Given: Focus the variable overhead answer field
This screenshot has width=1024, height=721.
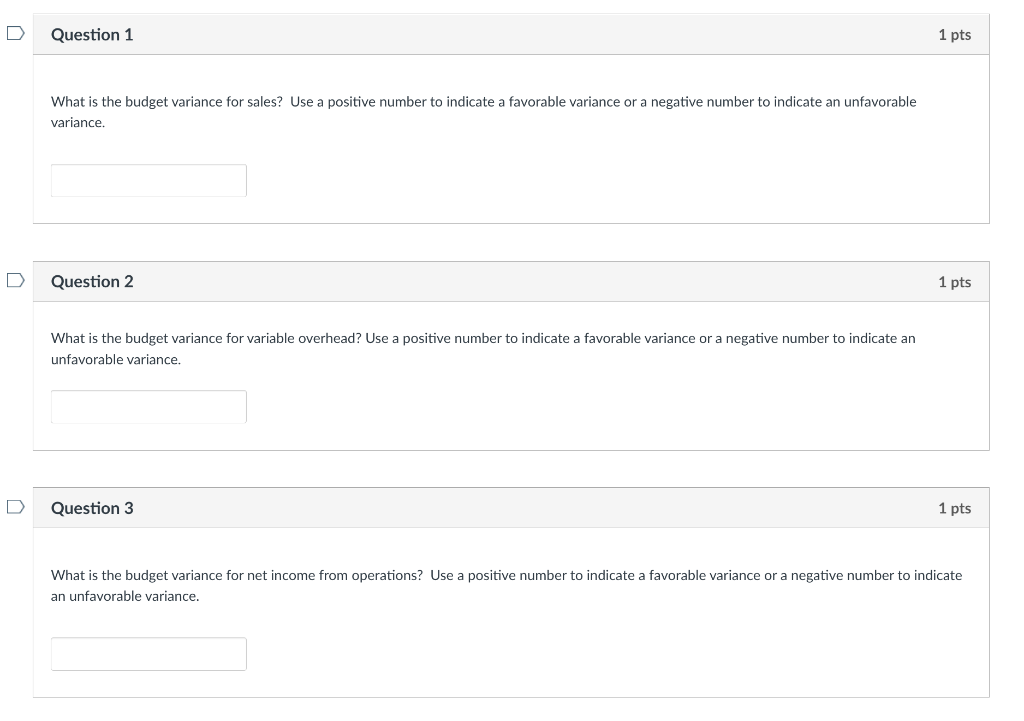Looking at the screenshot, I should click(x=149, y=406).
